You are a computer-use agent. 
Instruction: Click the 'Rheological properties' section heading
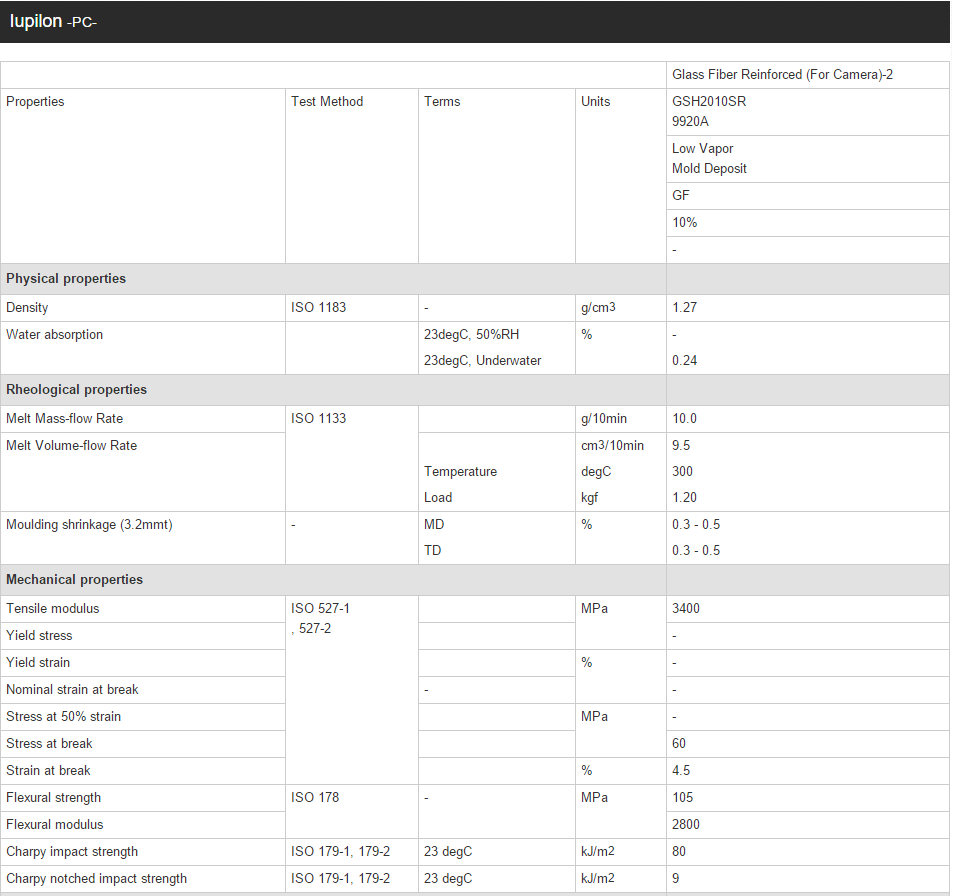click(77, 390)
